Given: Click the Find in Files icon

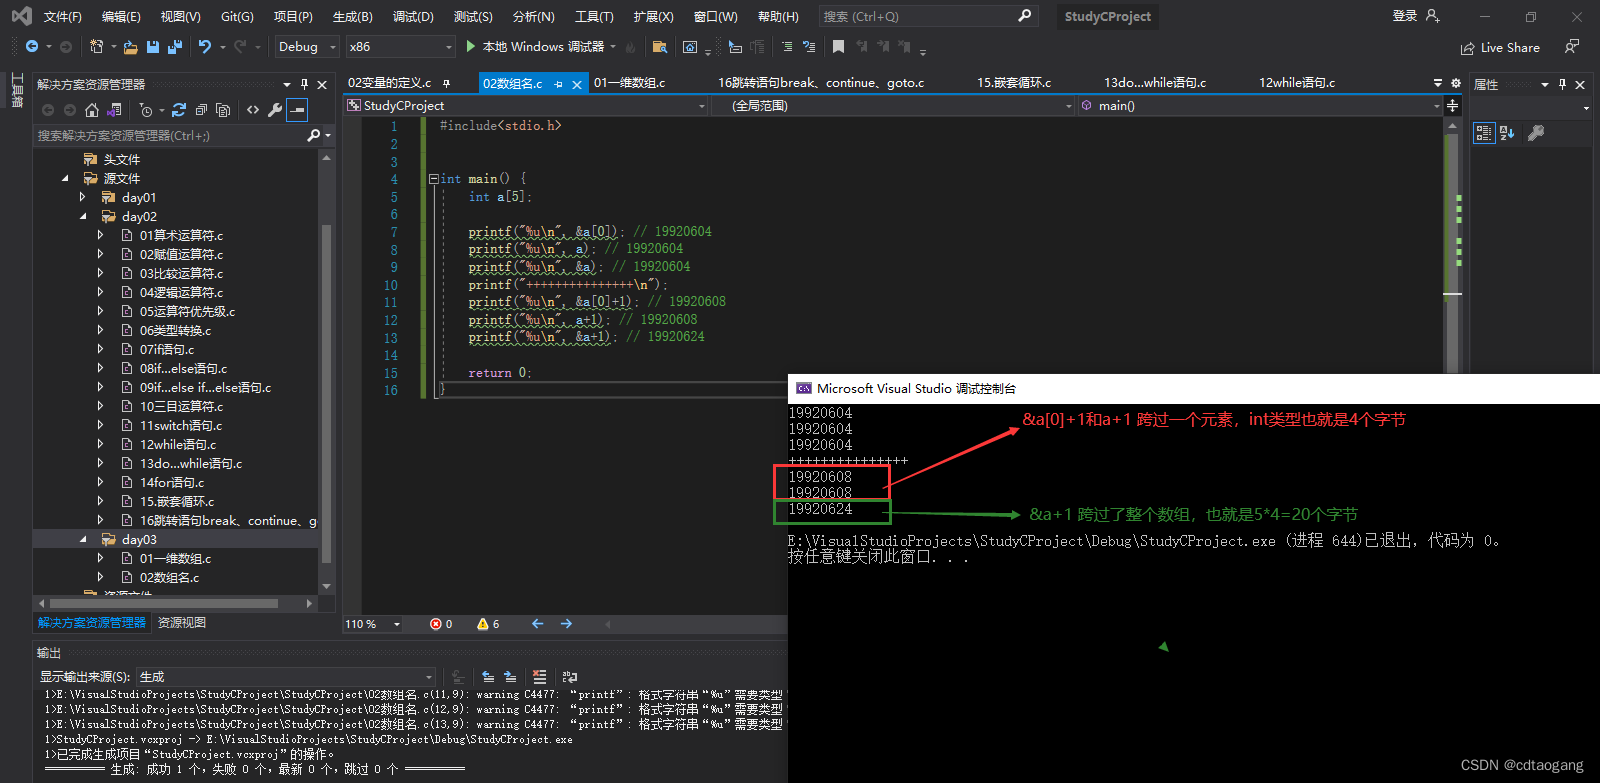Looking at the screenshot, I should pyautogui.click(x=659, y=47).
